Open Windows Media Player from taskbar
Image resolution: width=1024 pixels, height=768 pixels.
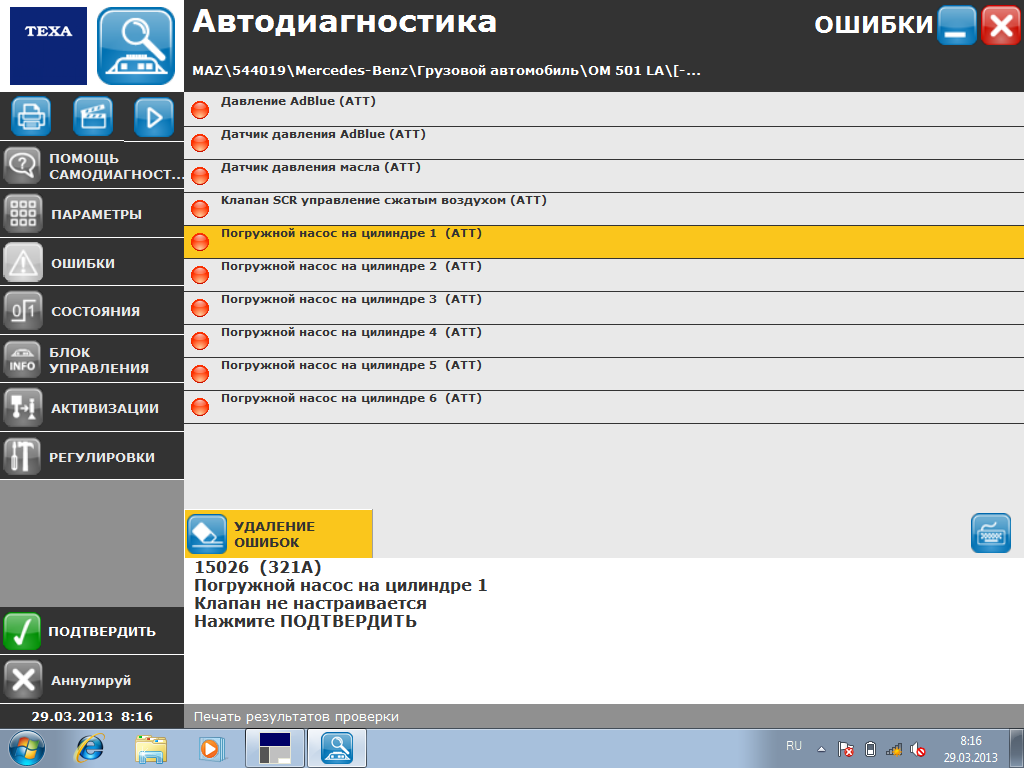point(212,748)
